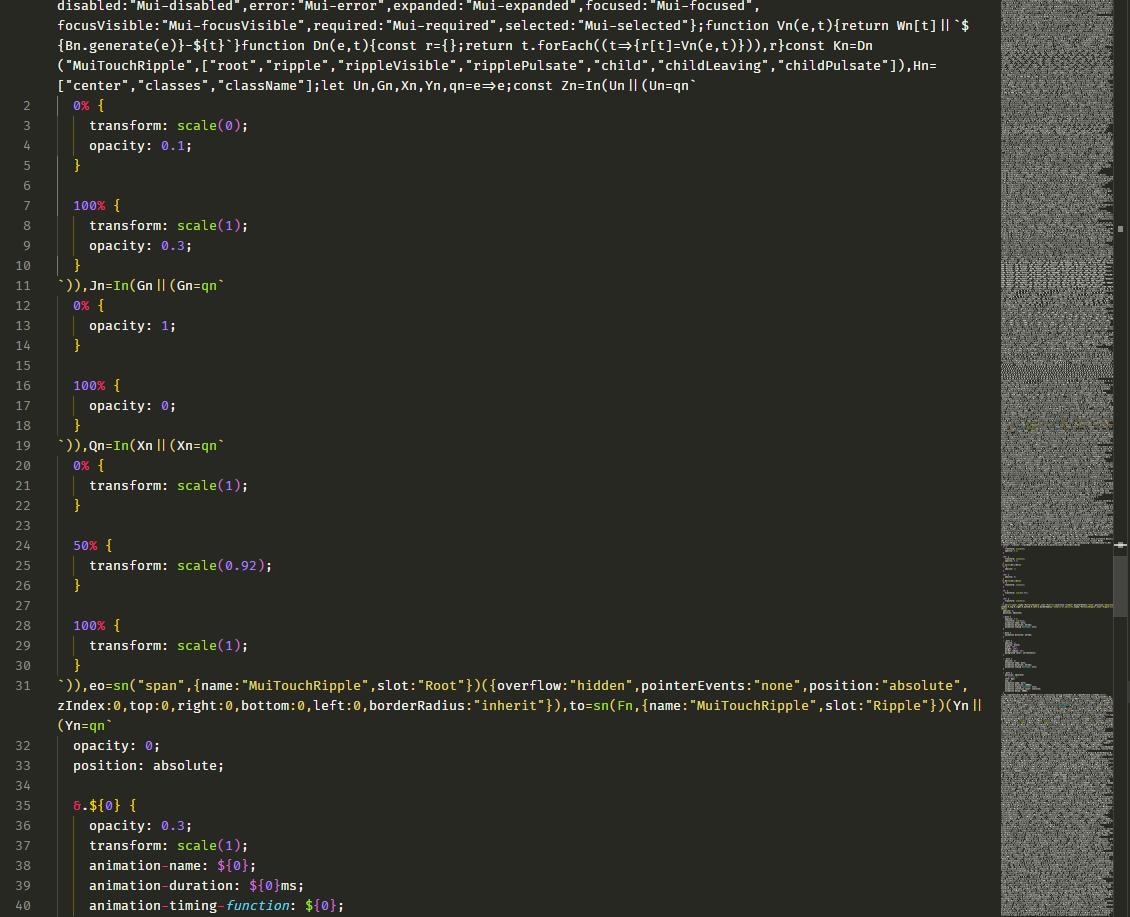This screenshot has width=1130, height=917.
Task: Click 'transform: scale(0.92);' code line
Action: pos(181,566)
